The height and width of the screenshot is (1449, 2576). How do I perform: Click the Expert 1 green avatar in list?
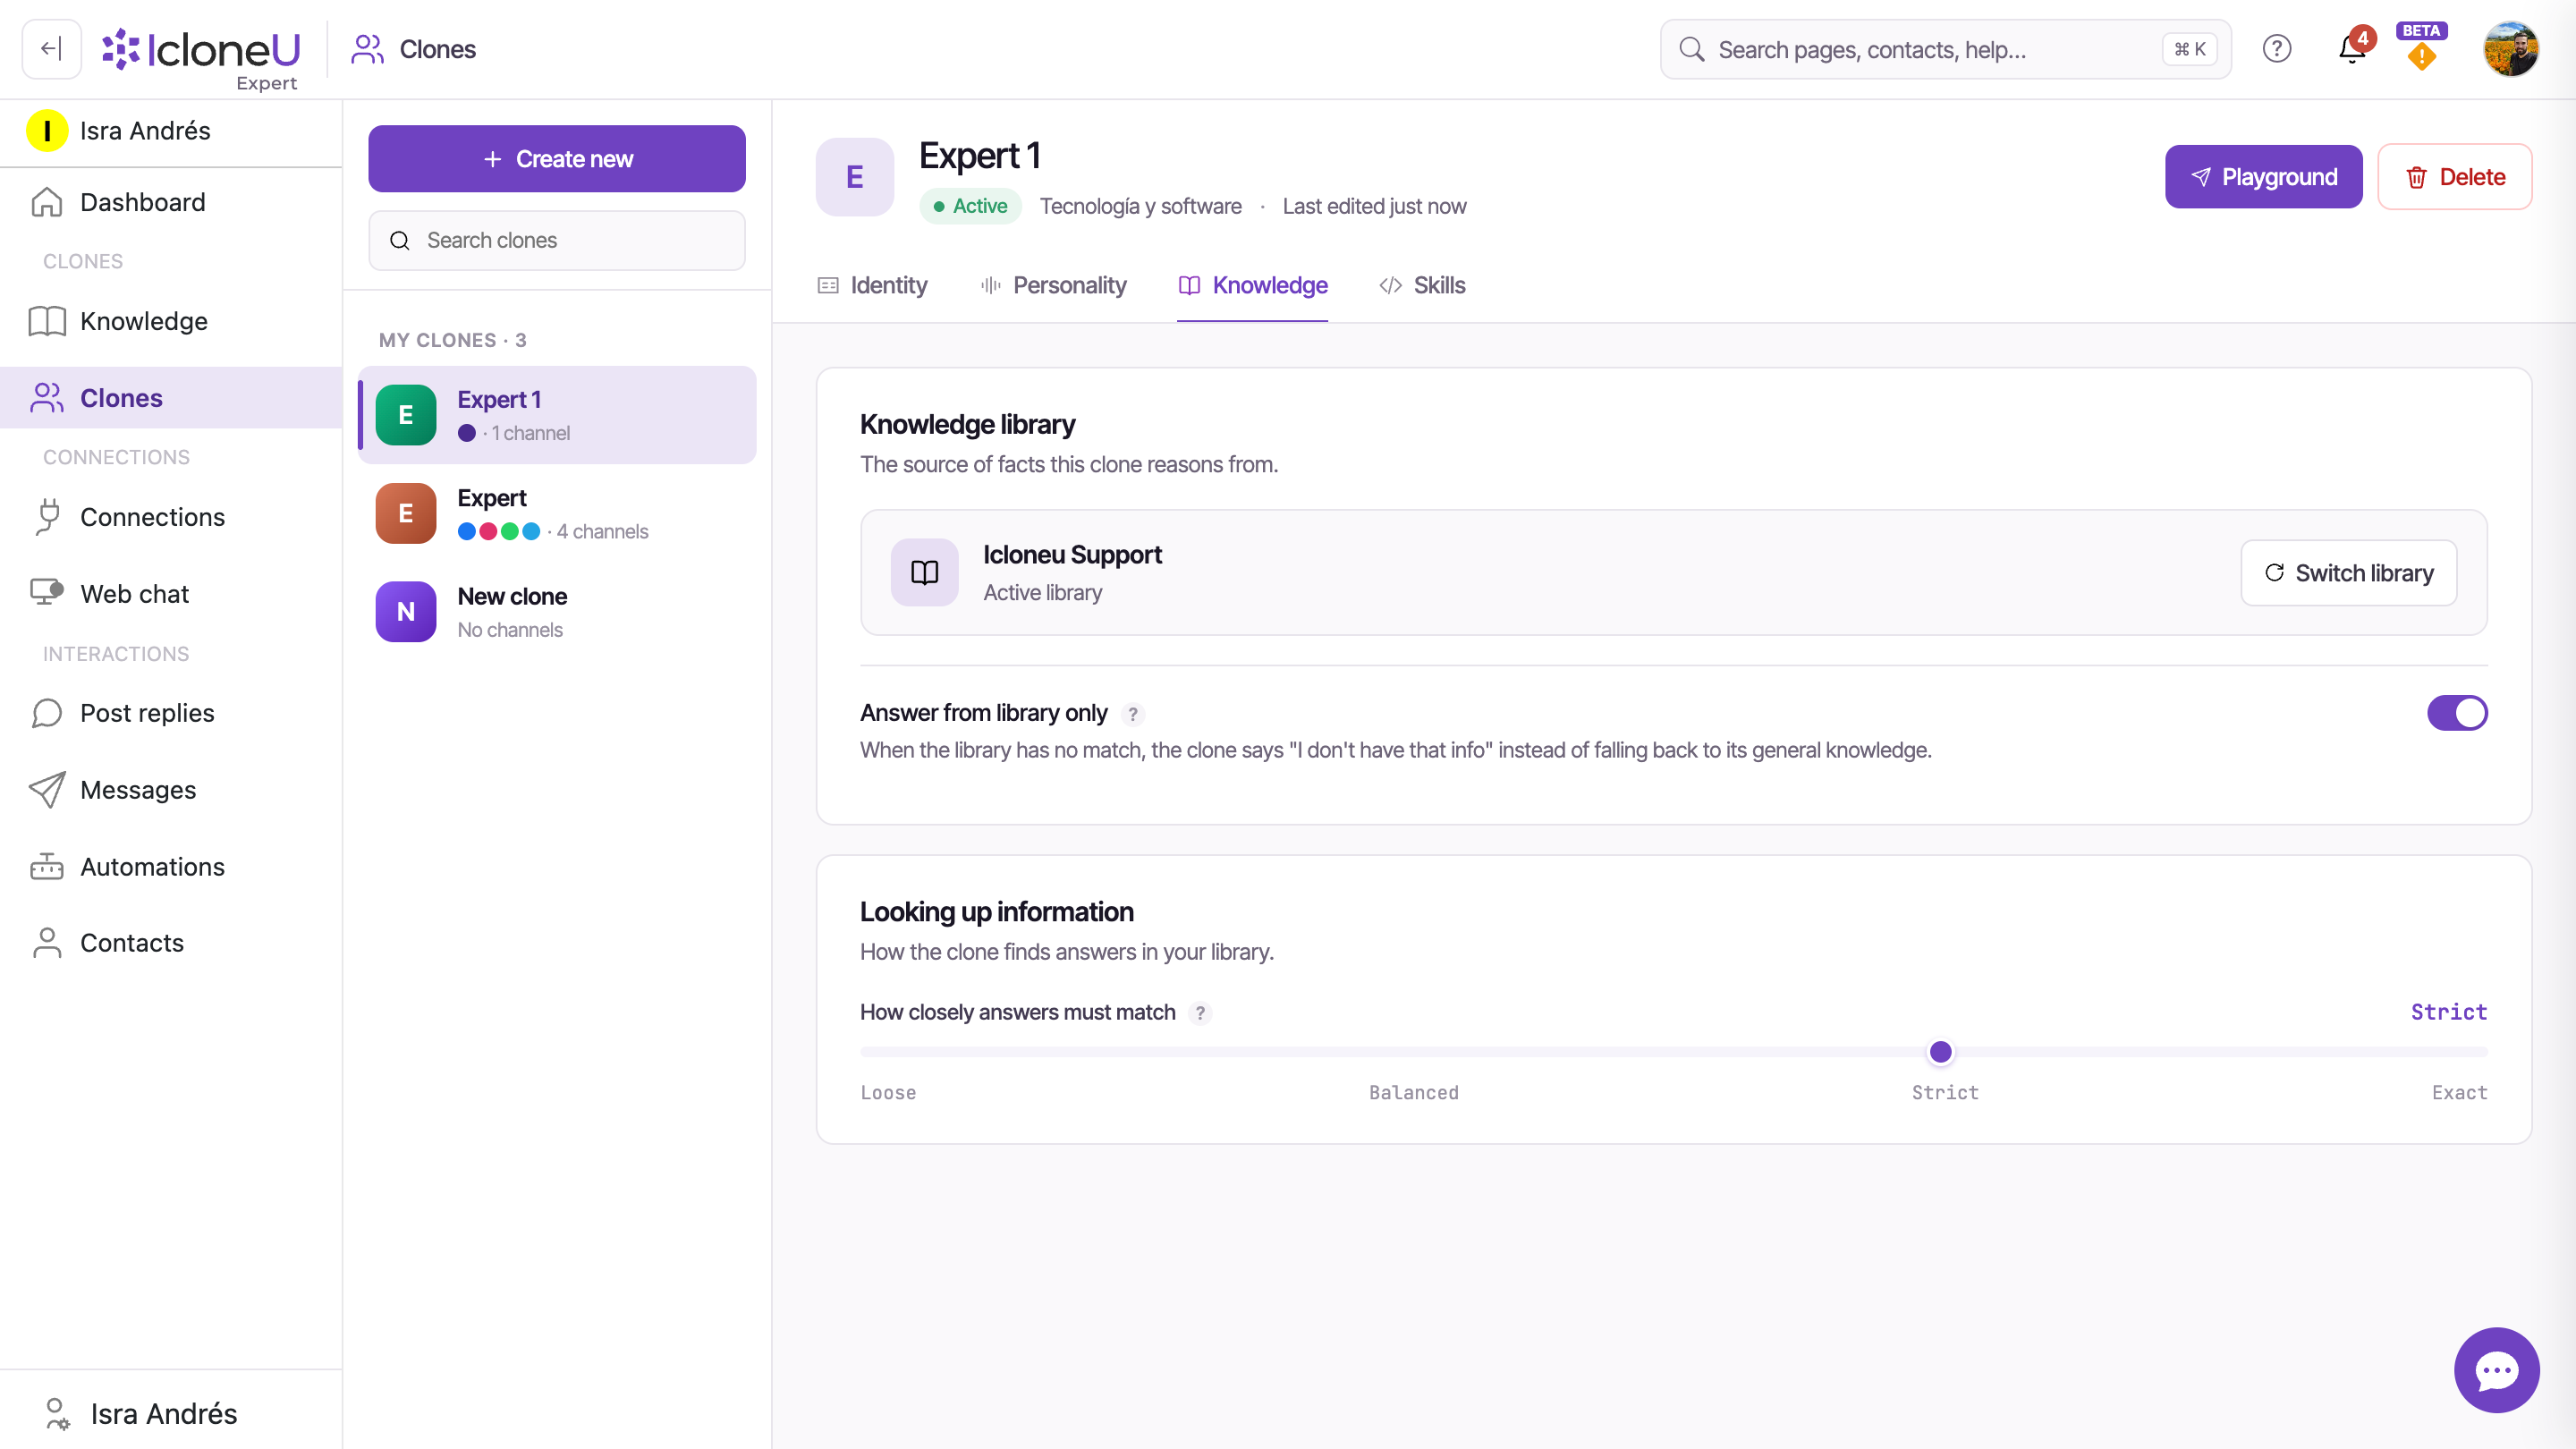pyautogui.click(x=406, y=415)
